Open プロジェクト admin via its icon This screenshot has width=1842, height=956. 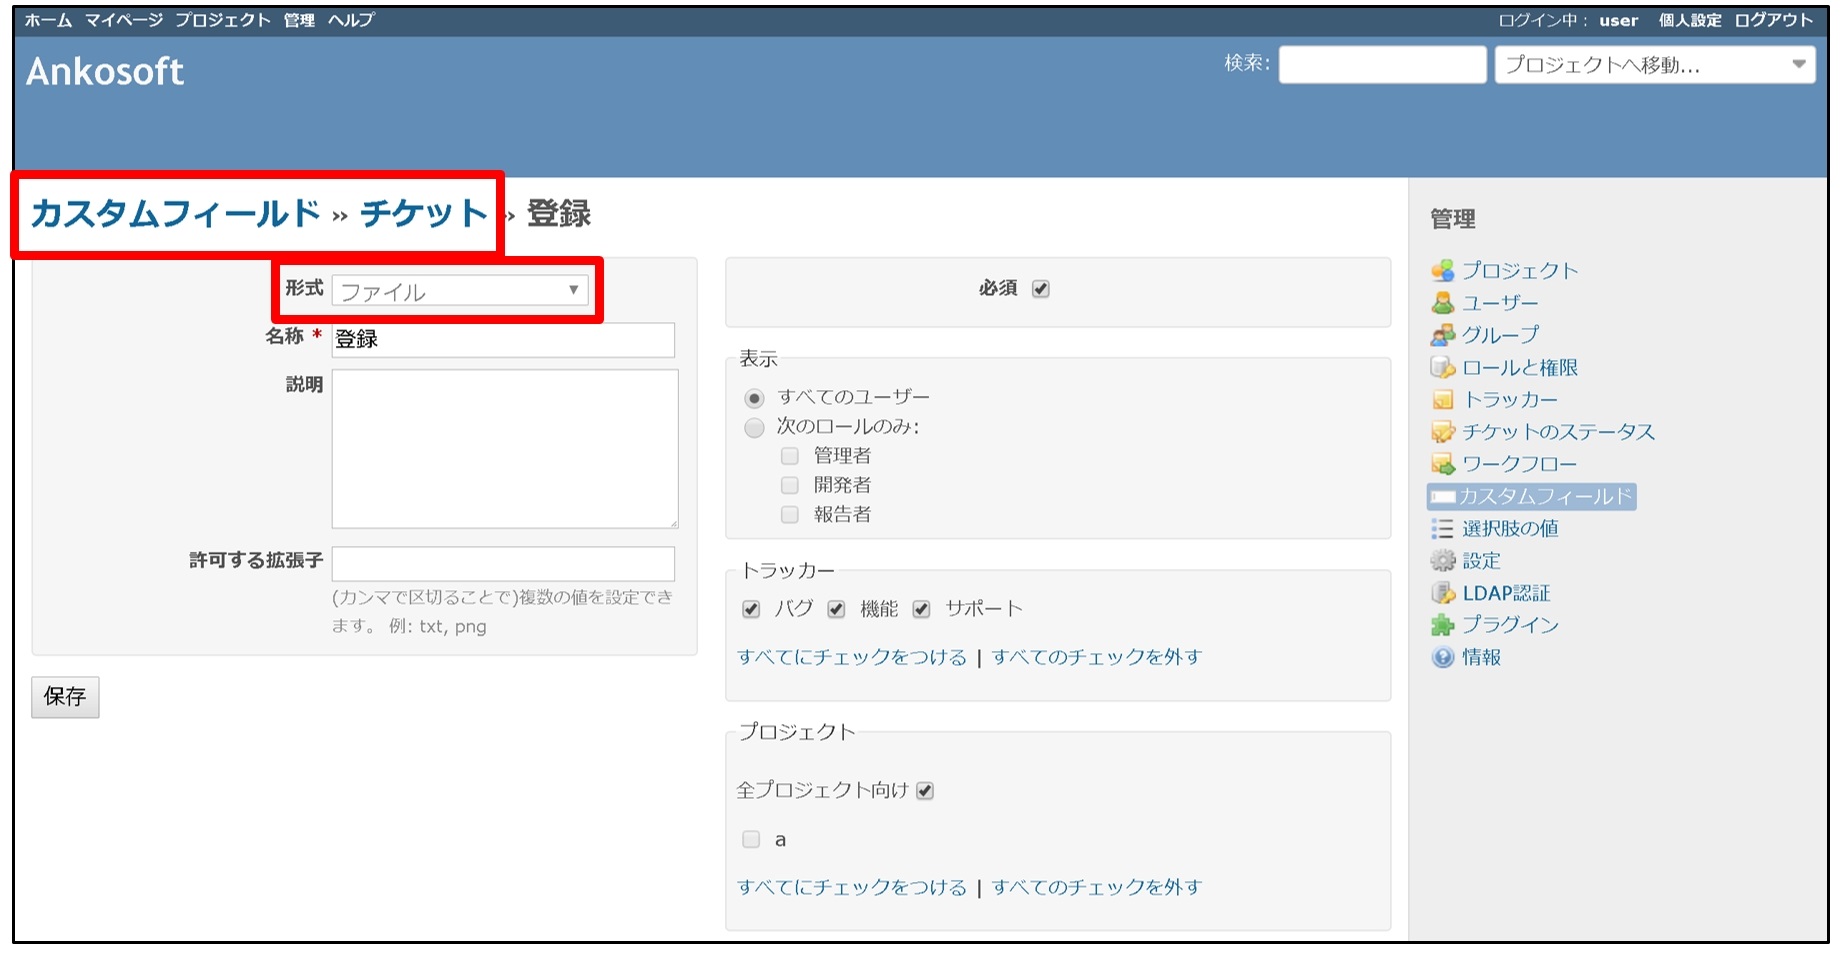click(x=1443, y=270)
